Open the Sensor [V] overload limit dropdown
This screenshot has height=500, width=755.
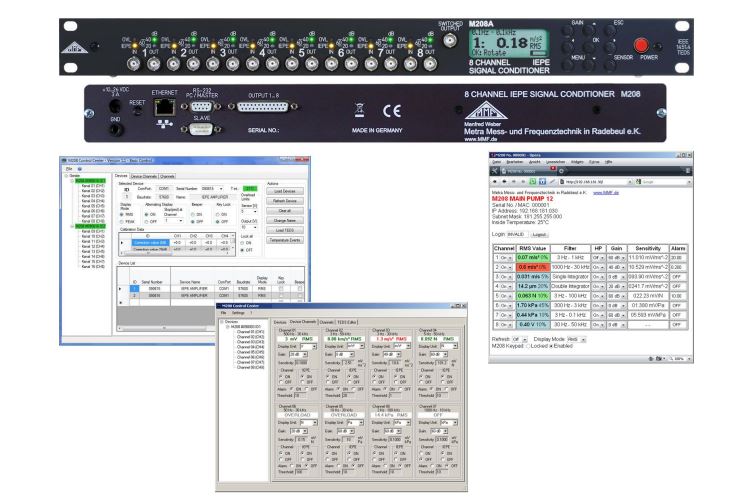click(x=249, y=211)
